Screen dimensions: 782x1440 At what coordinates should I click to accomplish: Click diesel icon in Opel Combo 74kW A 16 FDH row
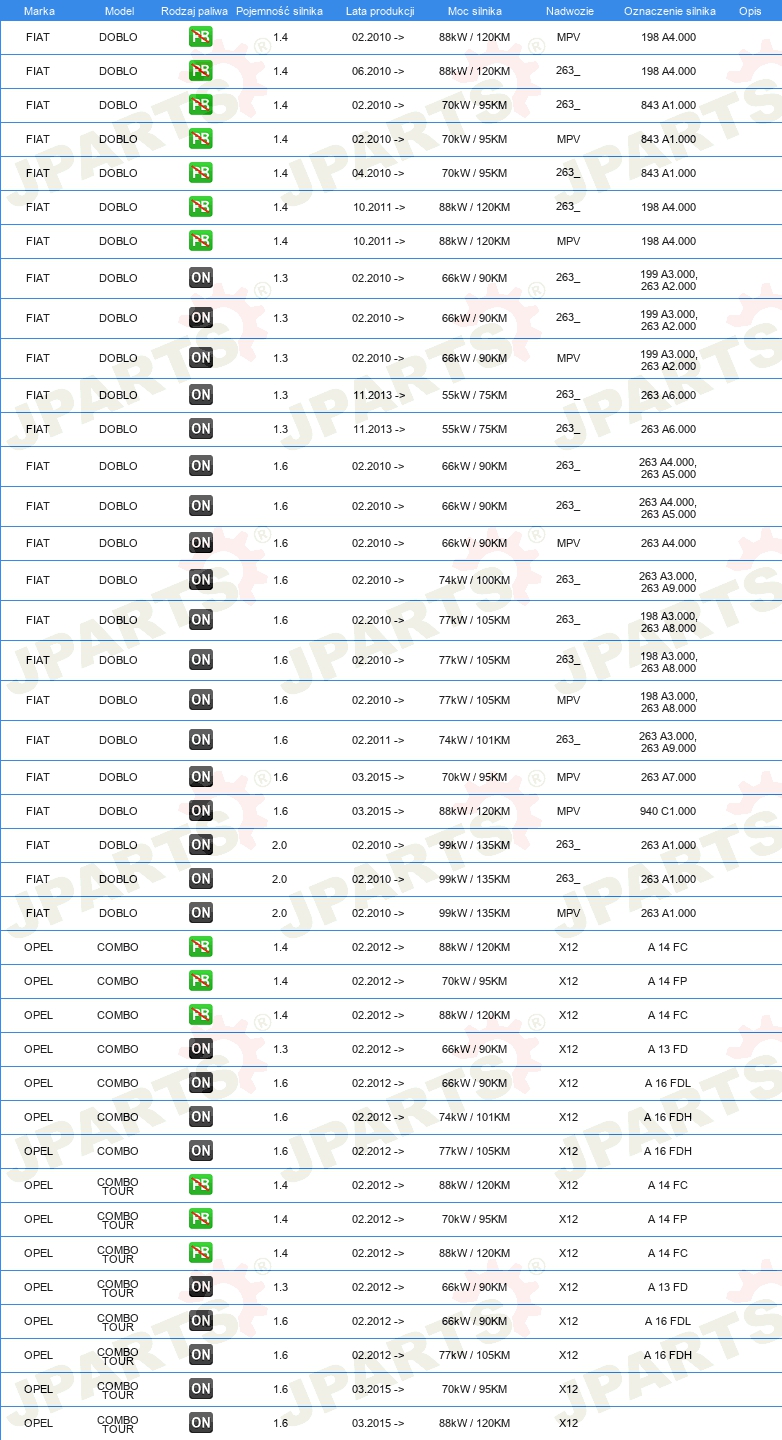(x=200, y=1117)
